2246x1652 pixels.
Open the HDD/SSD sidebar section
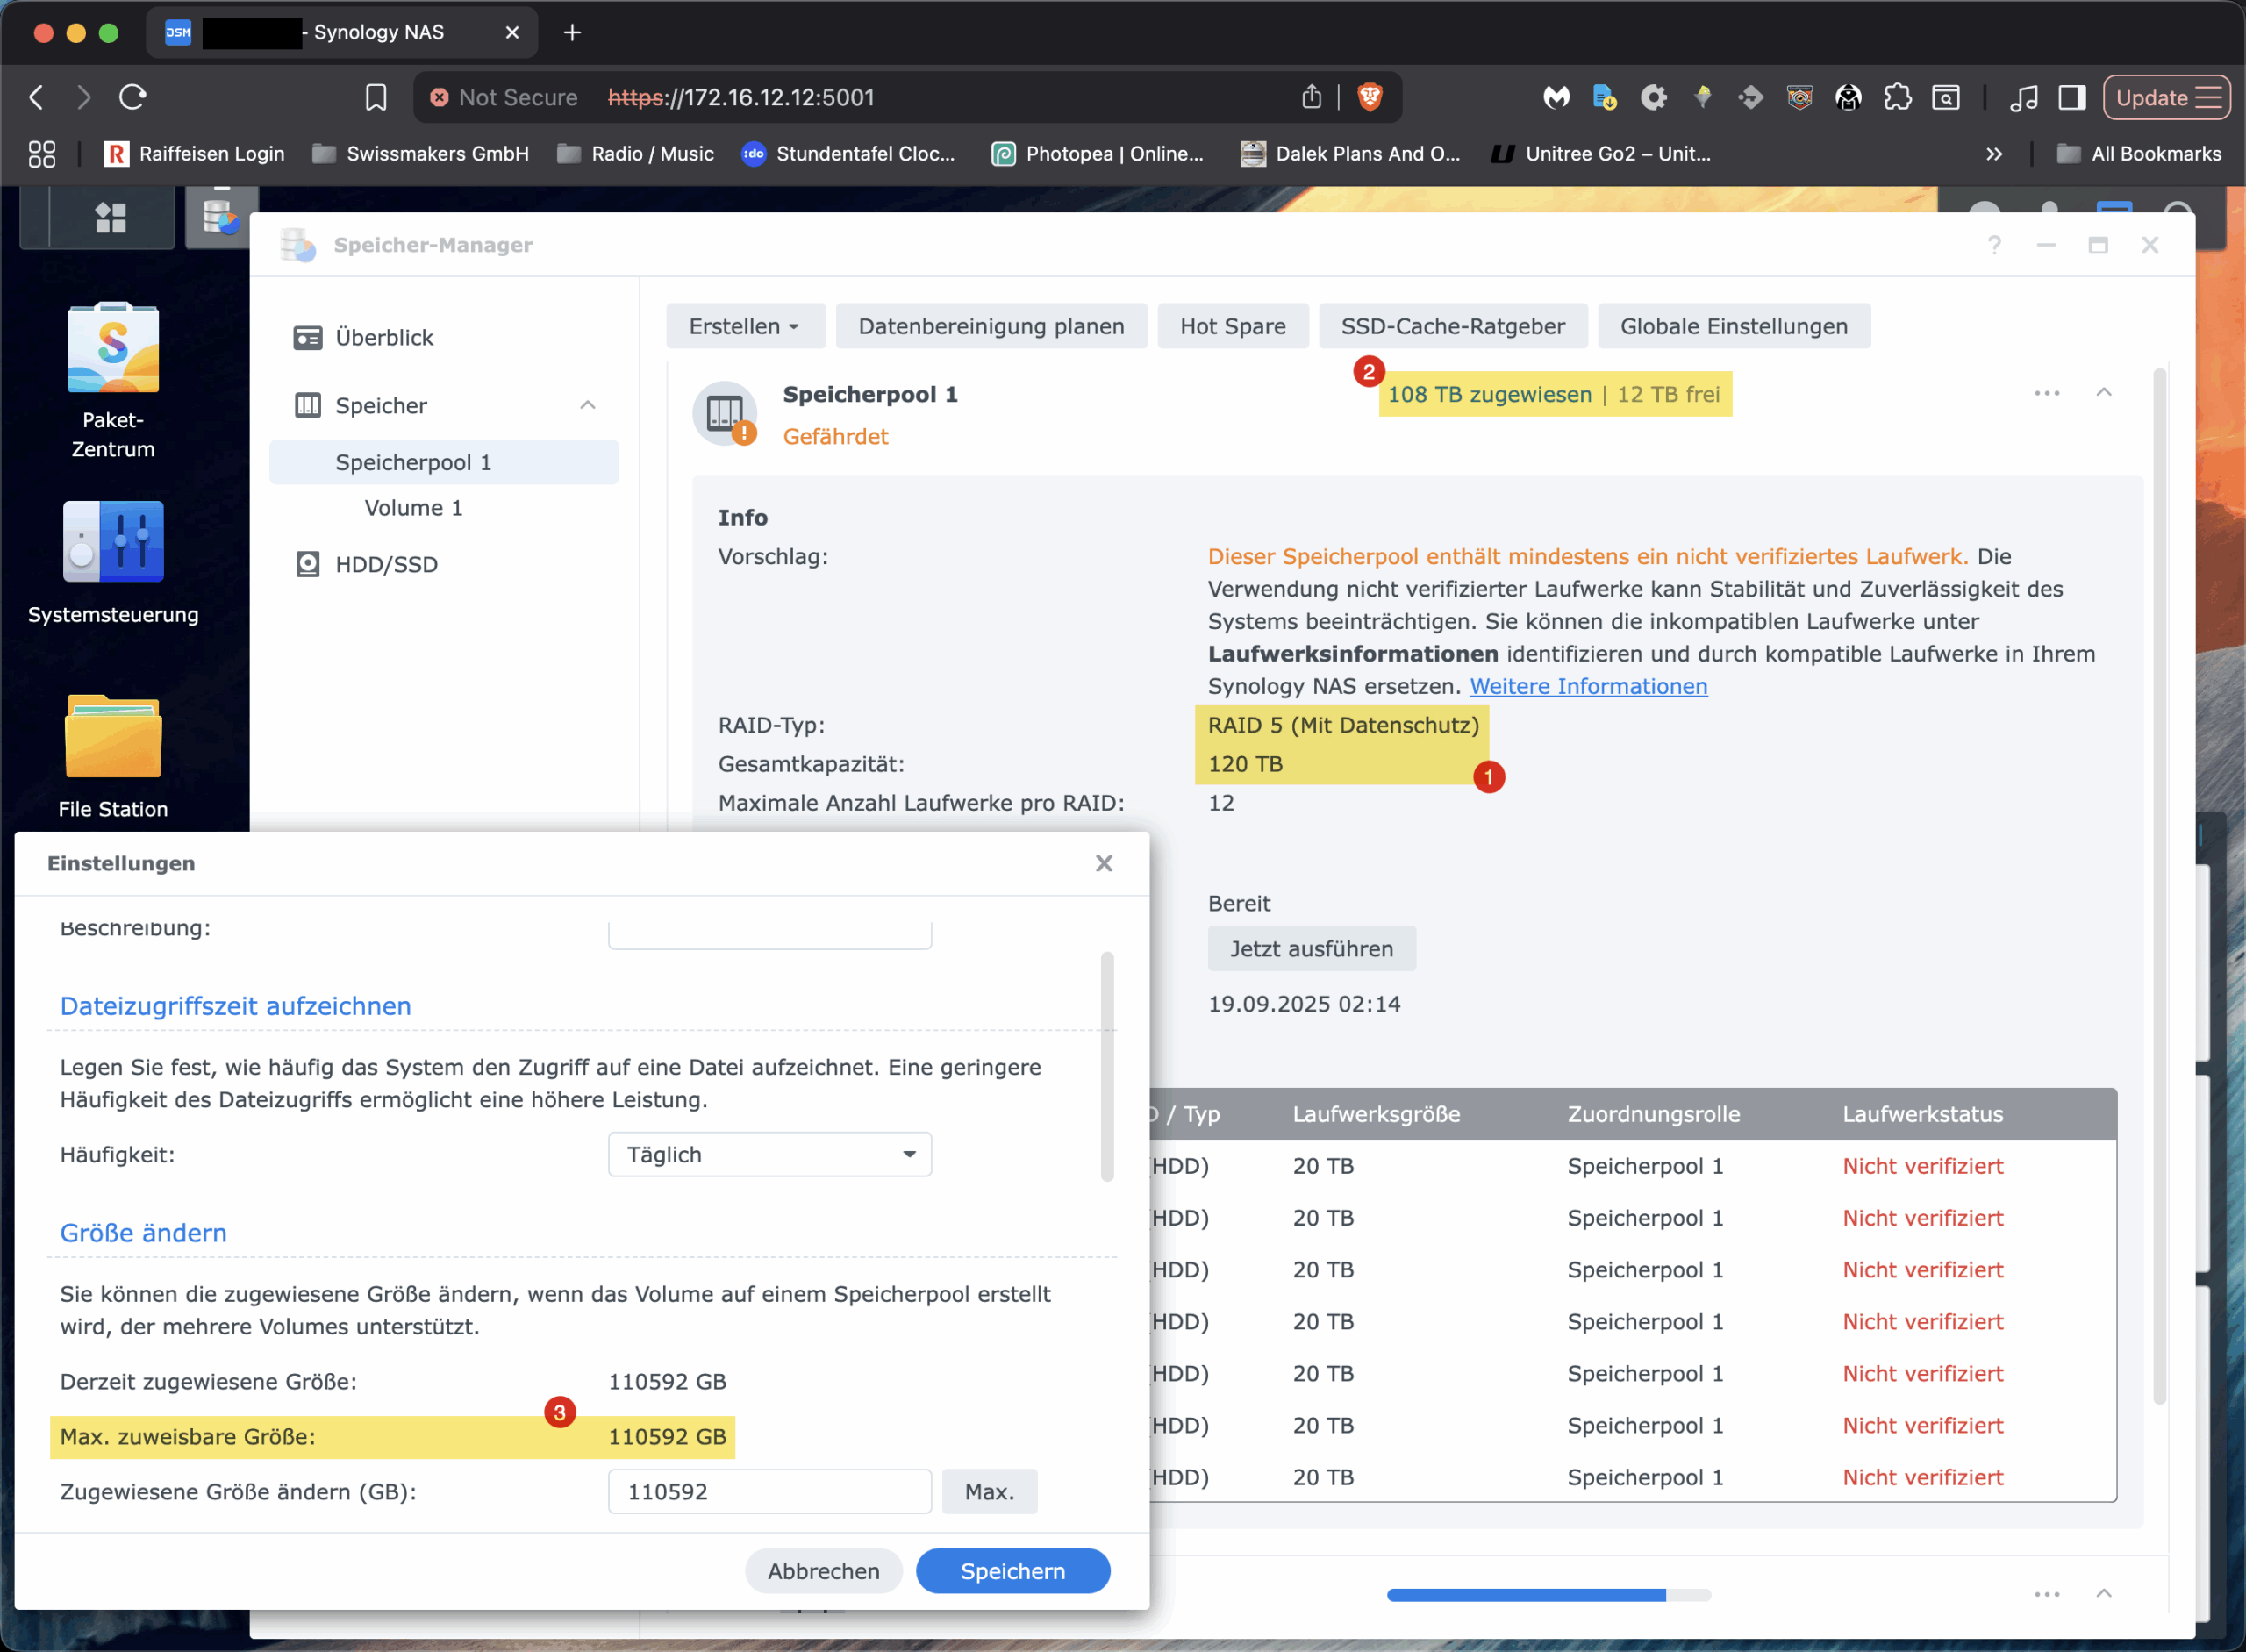point(386,565)
